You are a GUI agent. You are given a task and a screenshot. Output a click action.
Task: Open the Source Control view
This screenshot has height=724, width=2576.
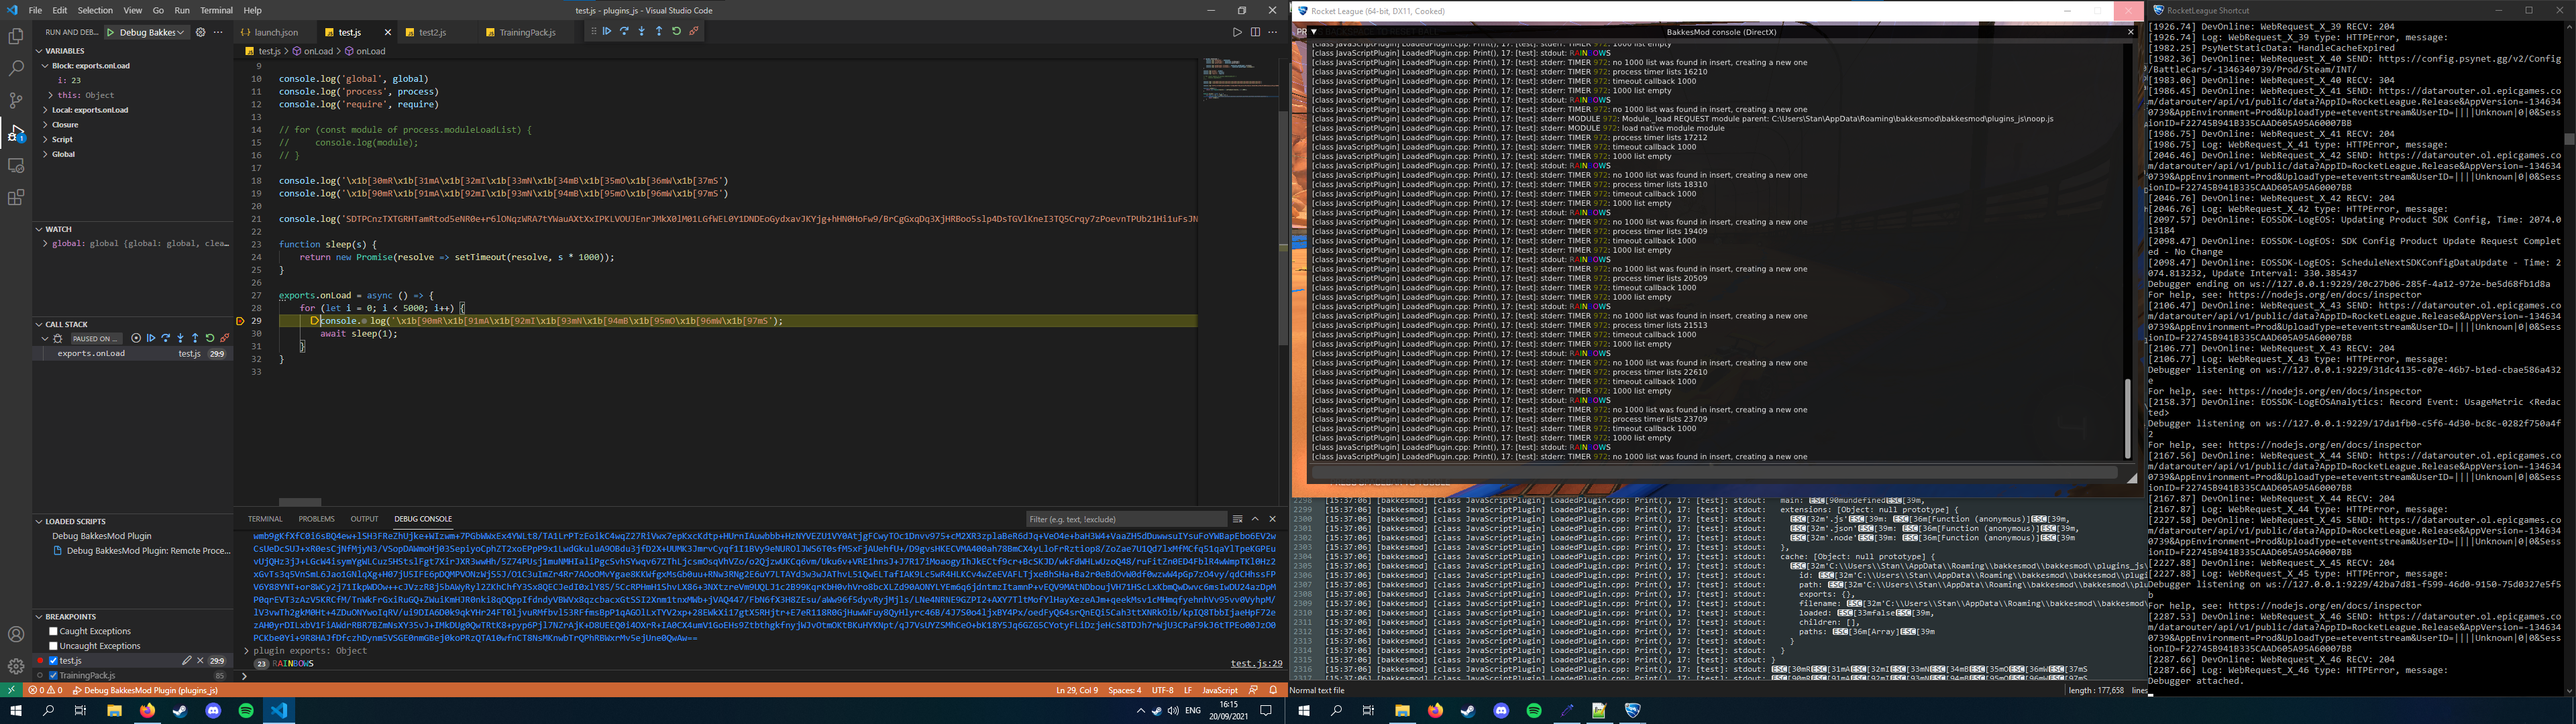[x=15, y=100]
